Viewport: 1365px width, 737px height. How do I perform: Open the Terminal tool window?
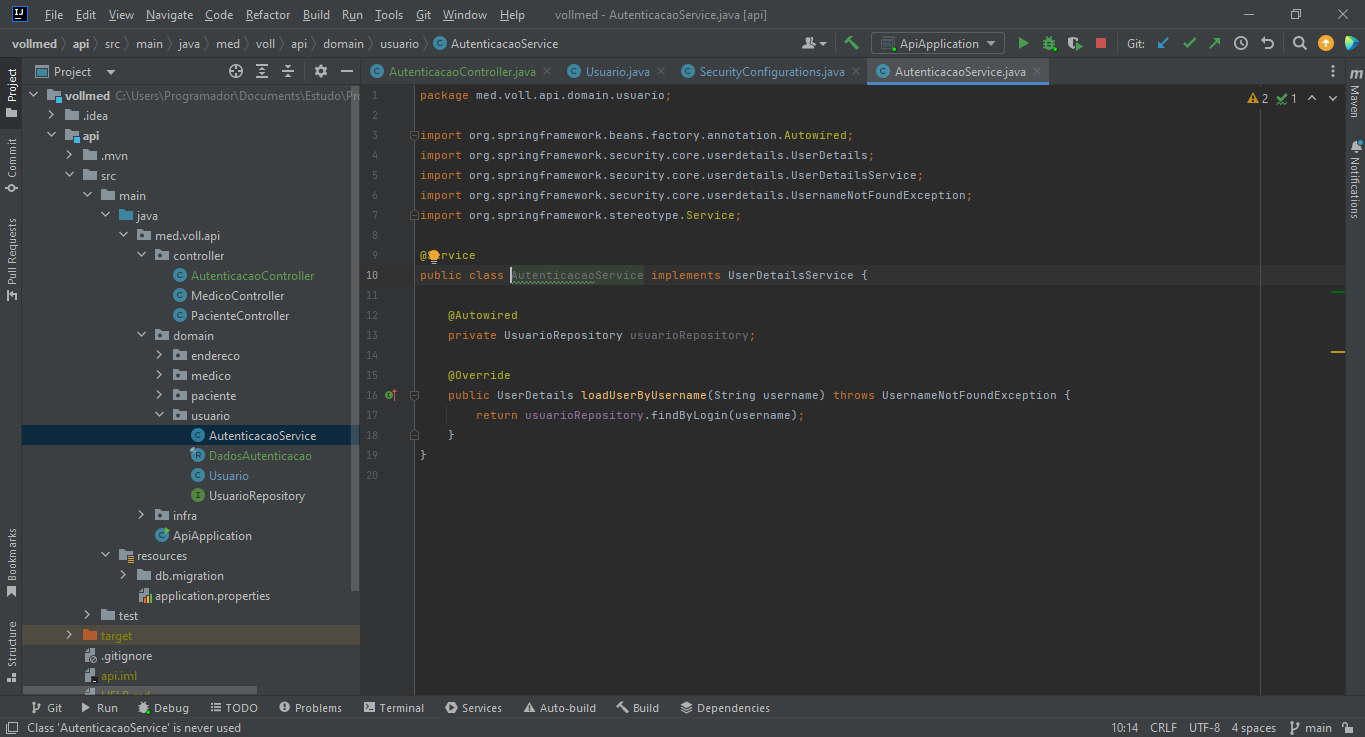point(394,708)
